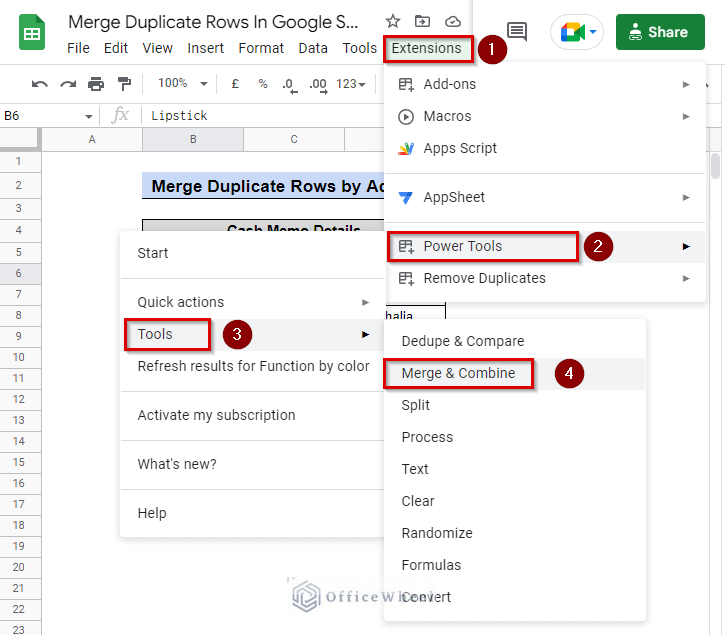Select Power Tools from Extensions menu
Viewport: 725px width, 635px height.
coord(545,247)
